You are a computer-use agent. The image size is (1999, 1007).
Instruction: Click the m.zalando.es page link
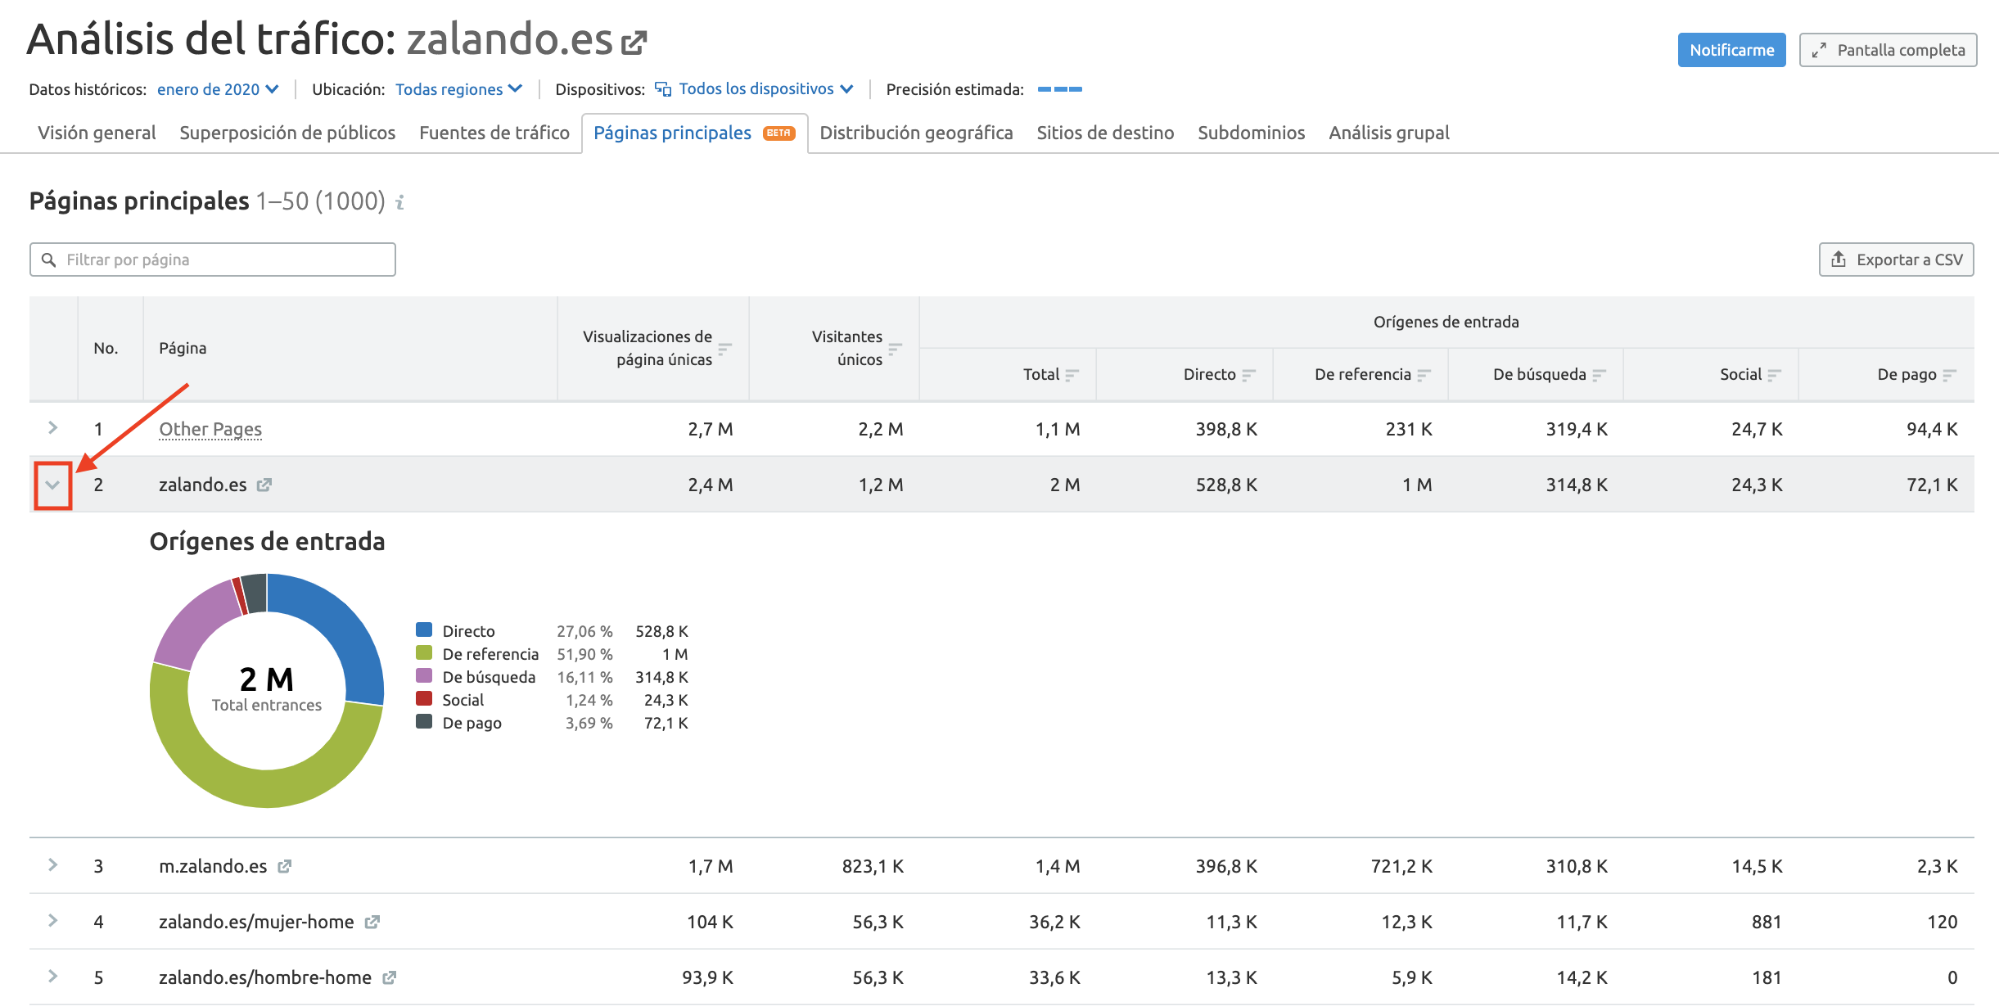(213, 866)
